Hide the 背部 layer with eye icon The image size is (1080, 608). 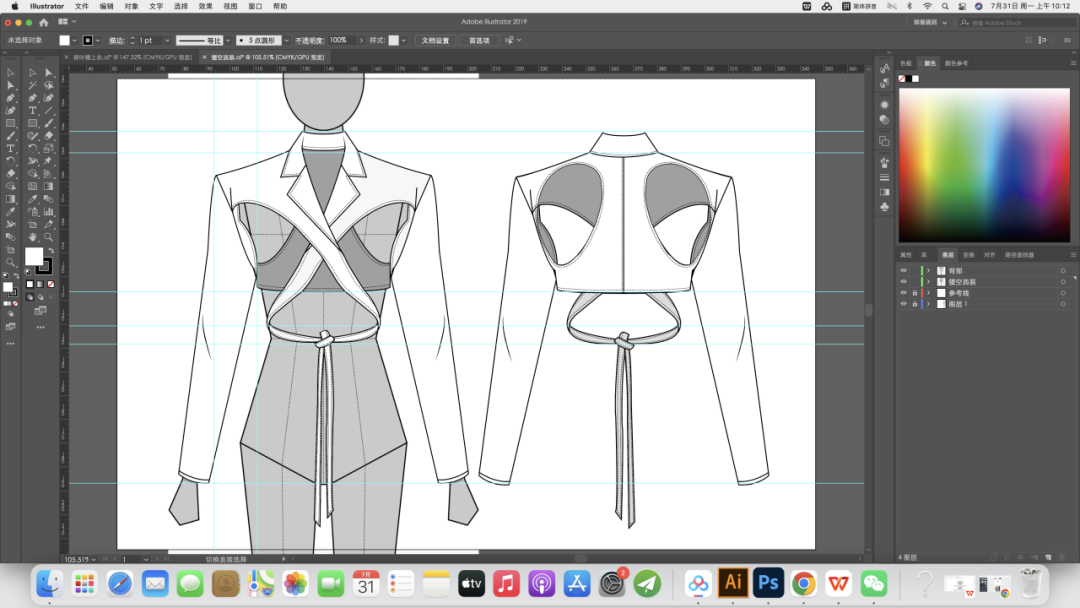coord(904,270)
